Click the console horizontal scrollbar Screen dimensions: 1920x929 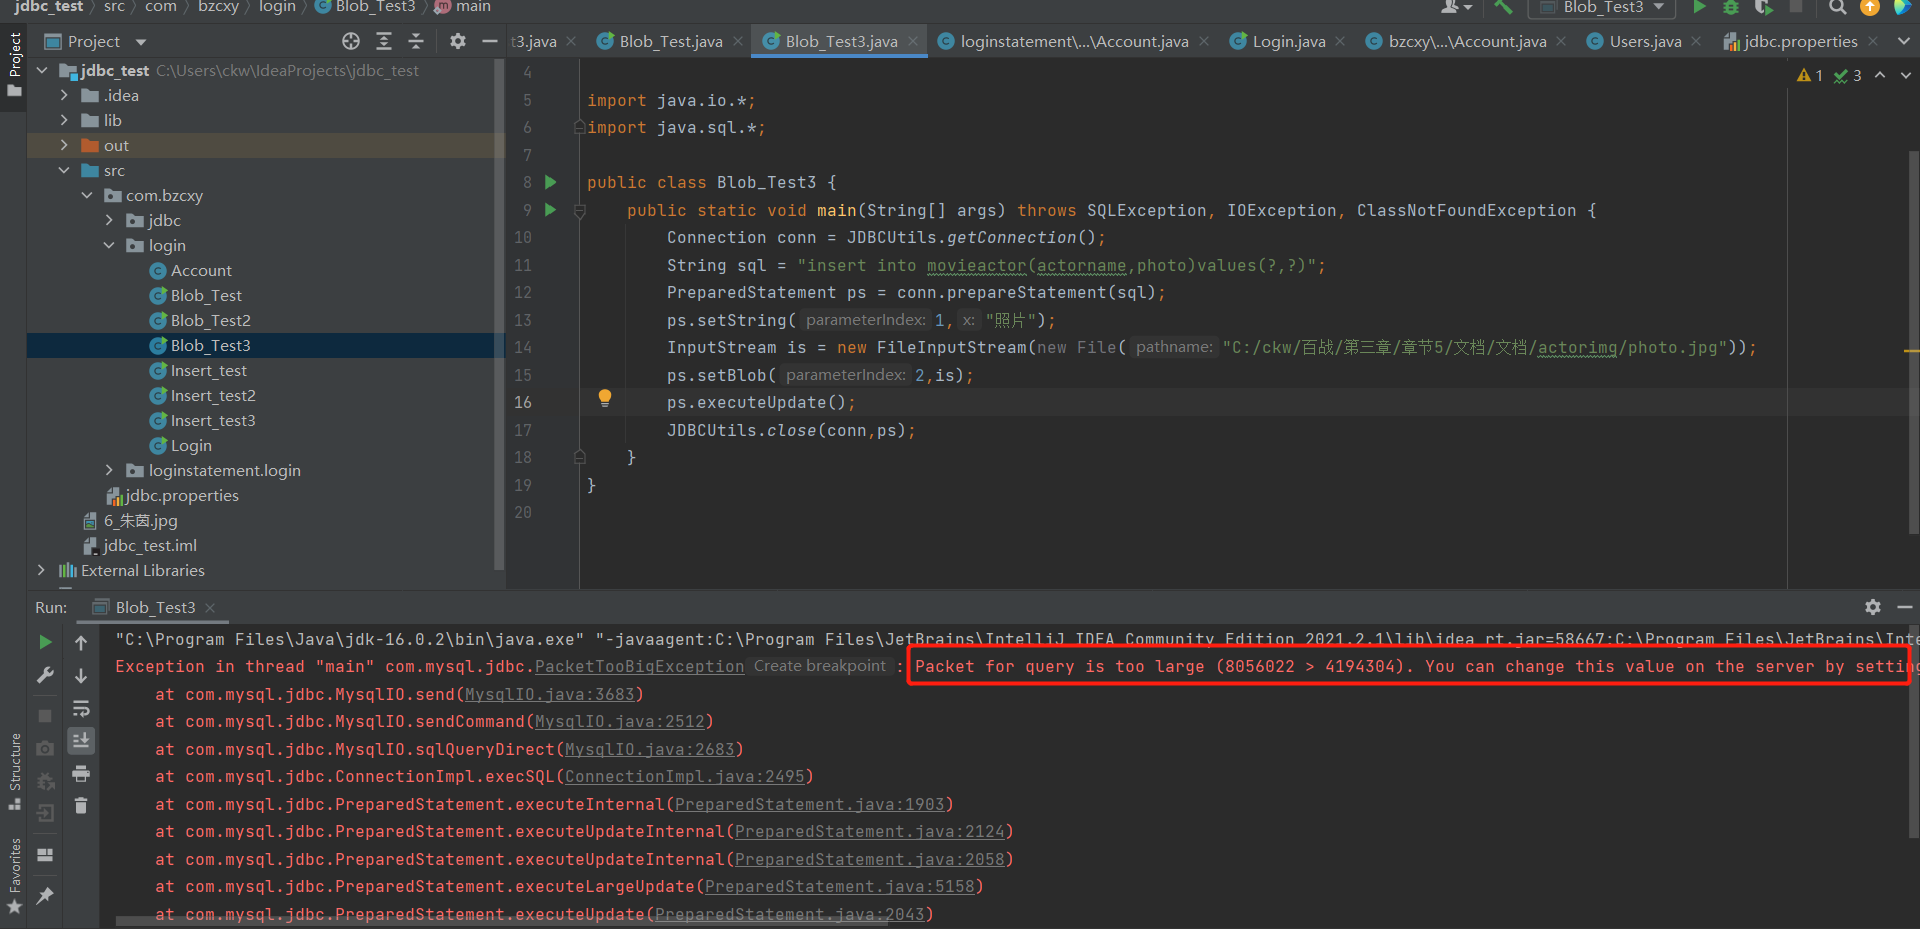pos(500,921)
